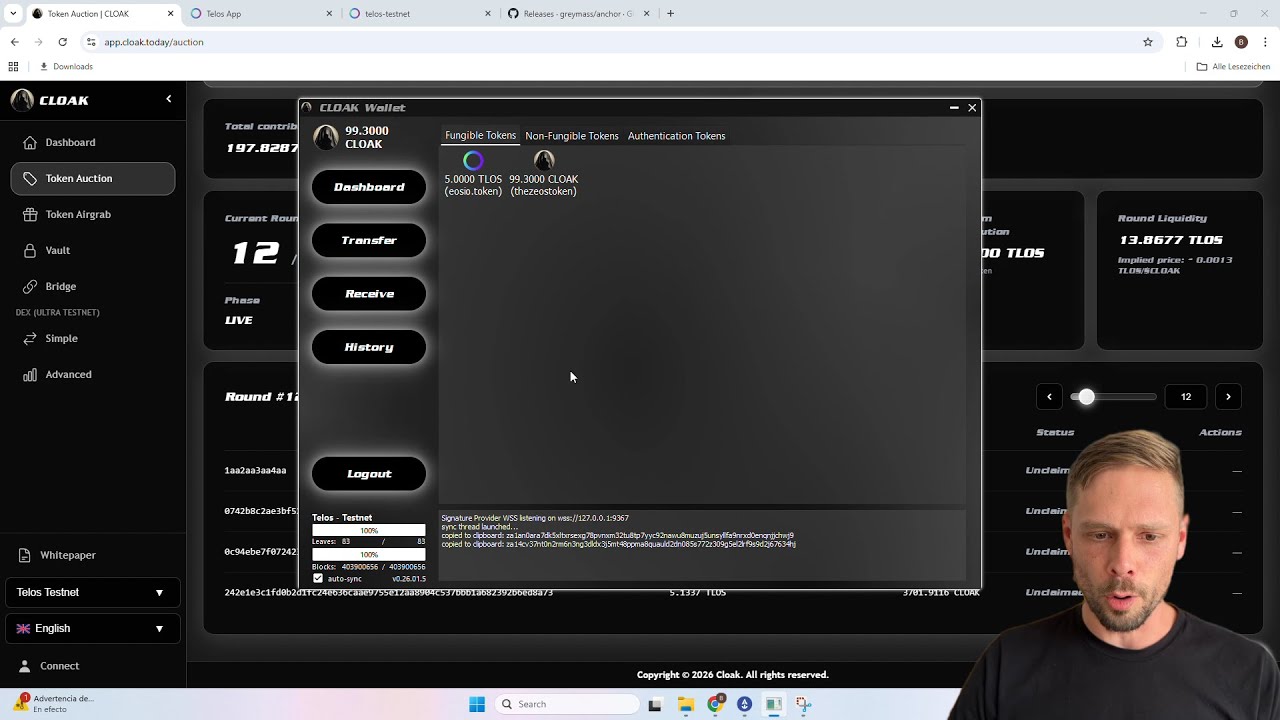Click the round selector slider handle
This screenshot has width=1280, height=720.
pyautogui.click(x=1086, y=397)
